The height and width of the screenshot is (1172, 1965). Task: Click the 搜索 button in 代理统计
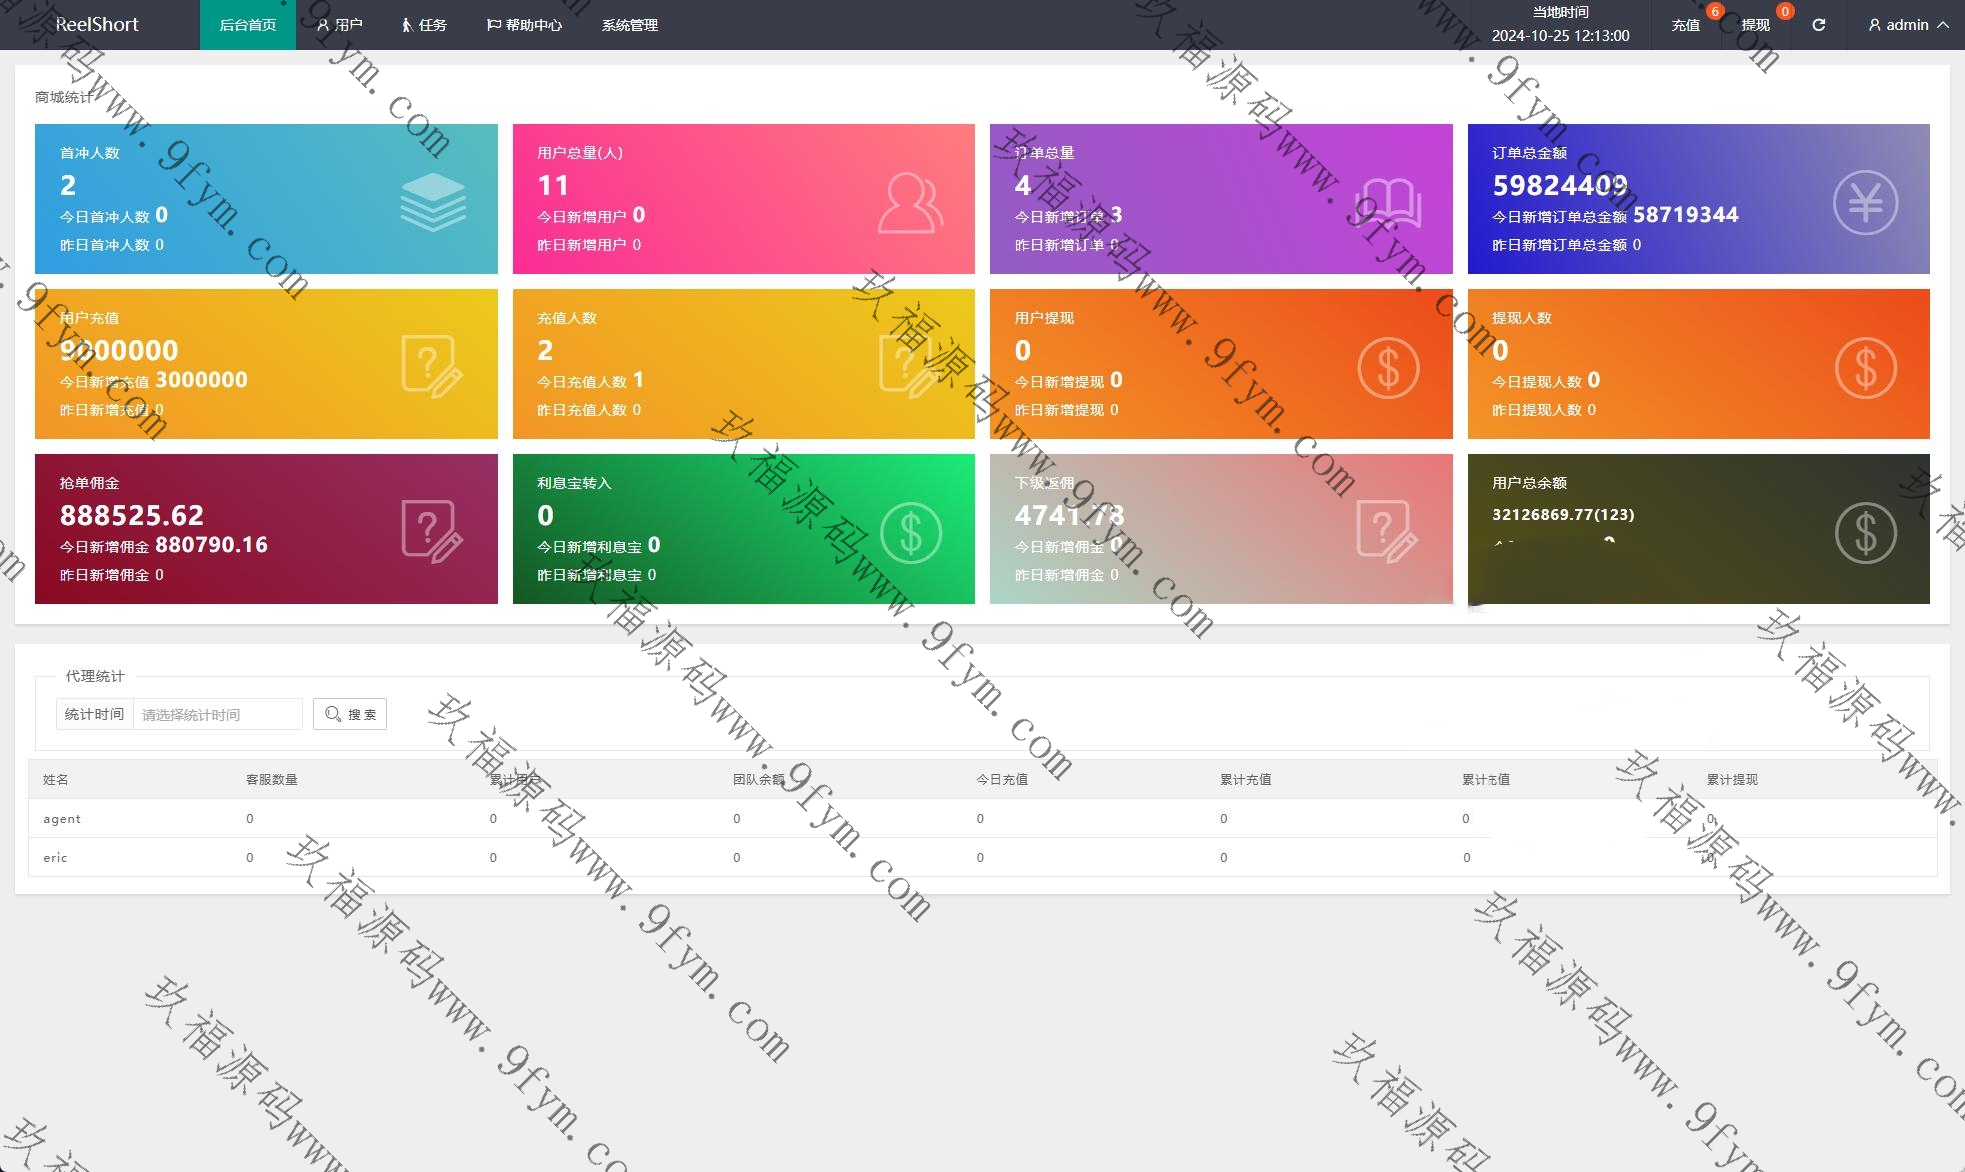[350, 714]
